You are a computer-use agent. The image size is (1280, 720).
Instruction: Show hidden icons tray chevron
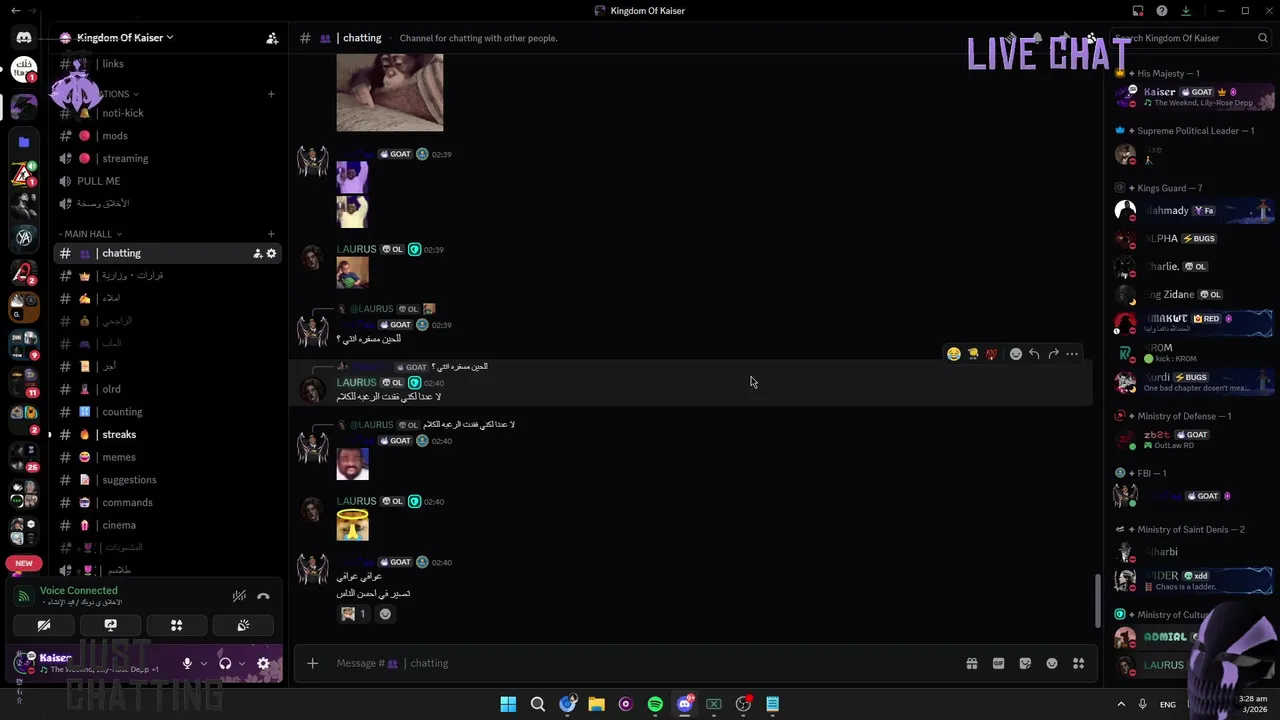tap(1121, 704)
